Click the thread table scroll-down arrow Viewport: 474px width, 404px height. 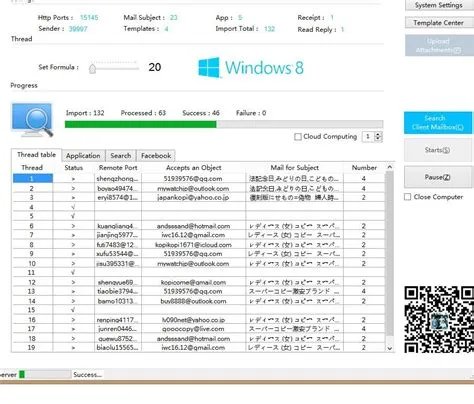pos(389,348)
